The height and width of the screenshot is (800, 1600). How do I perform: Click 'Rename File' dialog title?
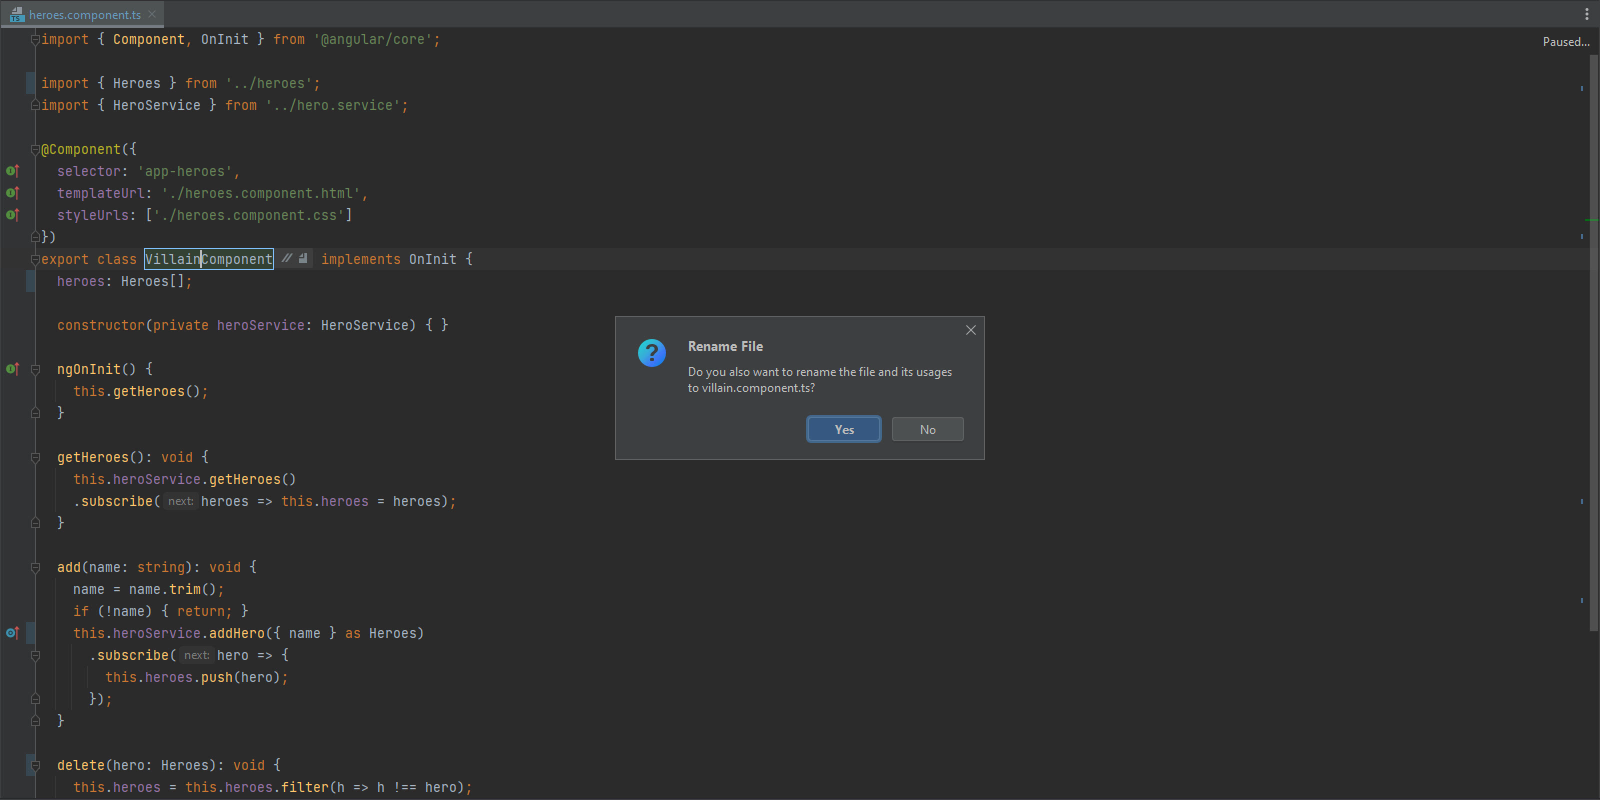coord(725,346)
